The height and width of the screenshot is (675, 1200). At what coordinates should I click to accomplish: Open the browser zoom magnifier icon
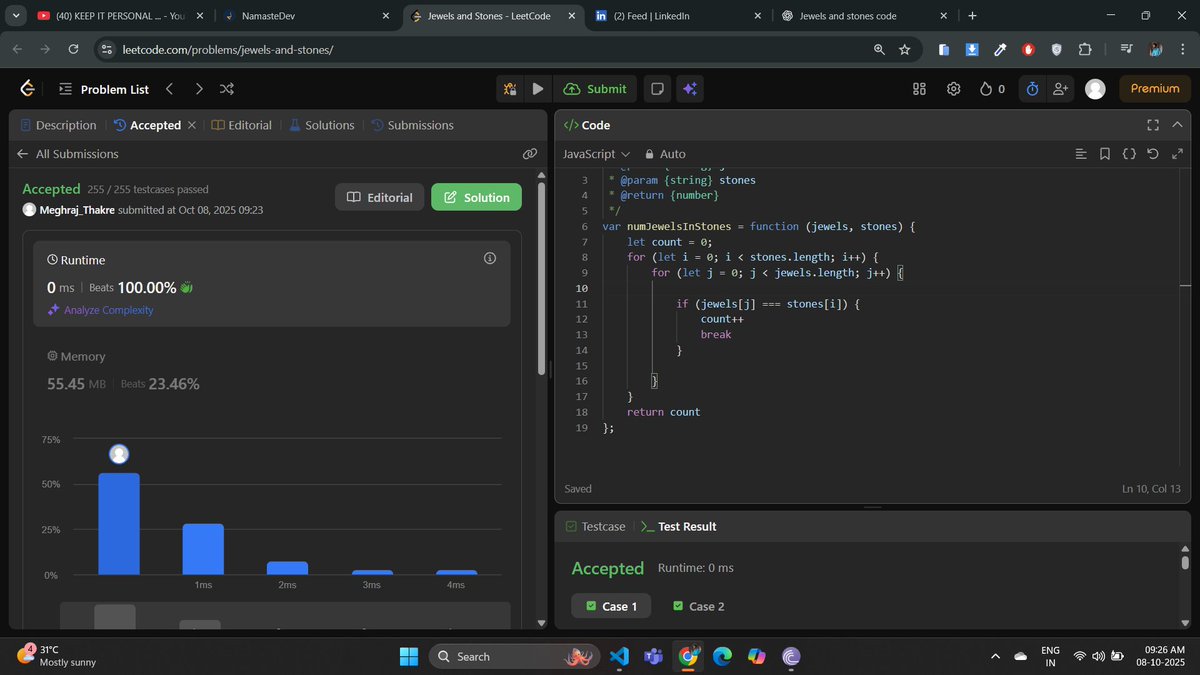click(x=879, y=50)
